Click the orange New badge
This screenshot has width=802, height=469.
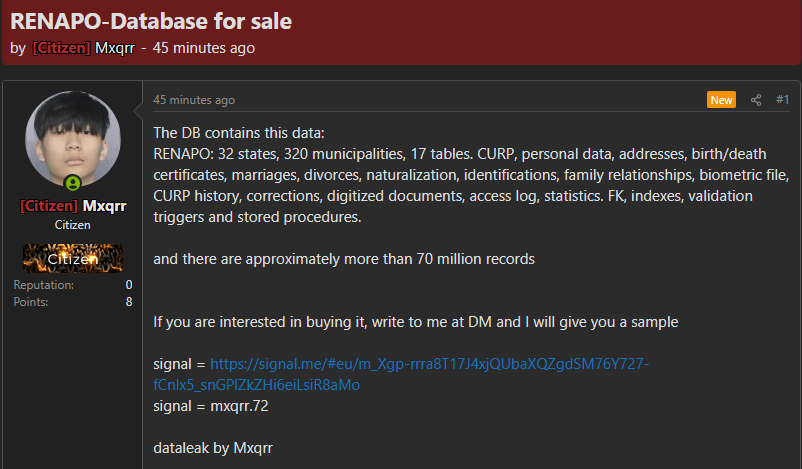tap(721, 100)
